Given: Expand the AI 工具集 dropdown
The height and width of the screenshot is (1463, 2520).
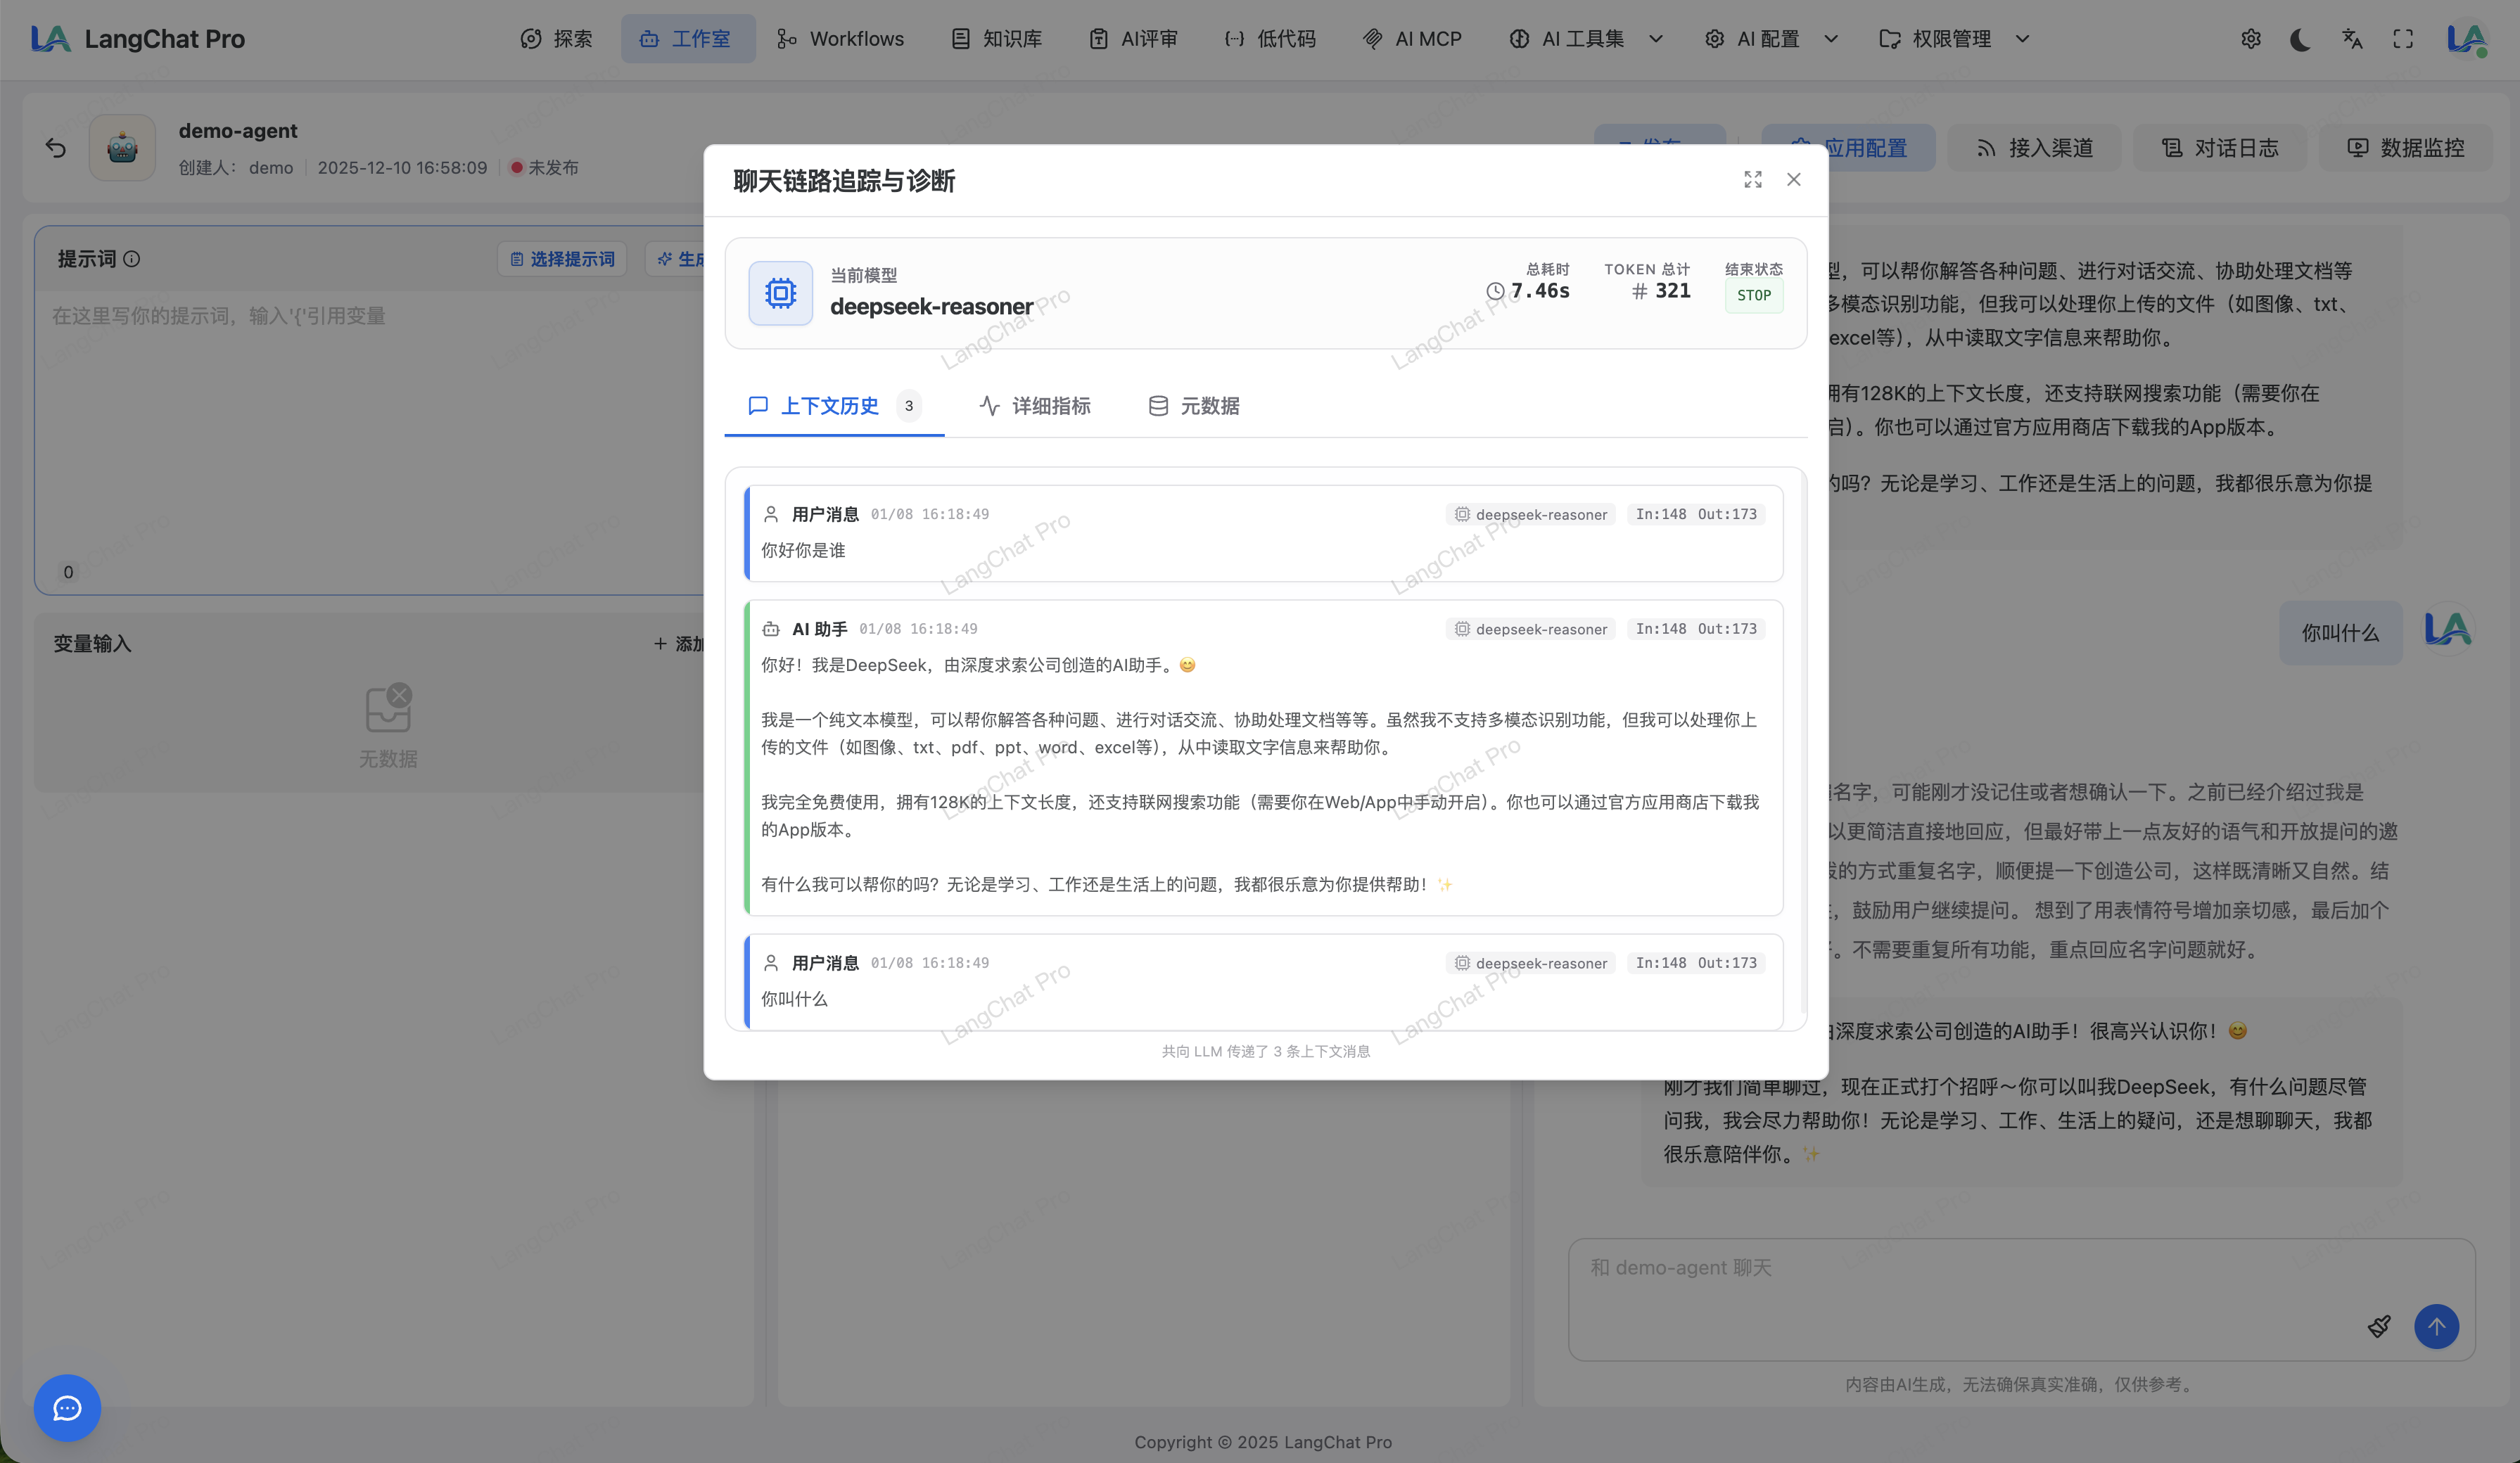Looking at the screenshot, I should 1585,39.
